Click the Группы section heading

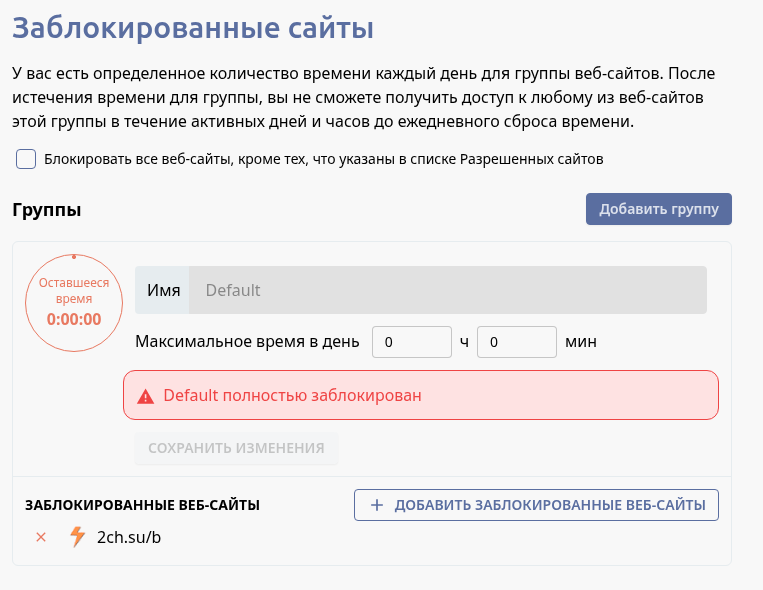click(47, 210)
